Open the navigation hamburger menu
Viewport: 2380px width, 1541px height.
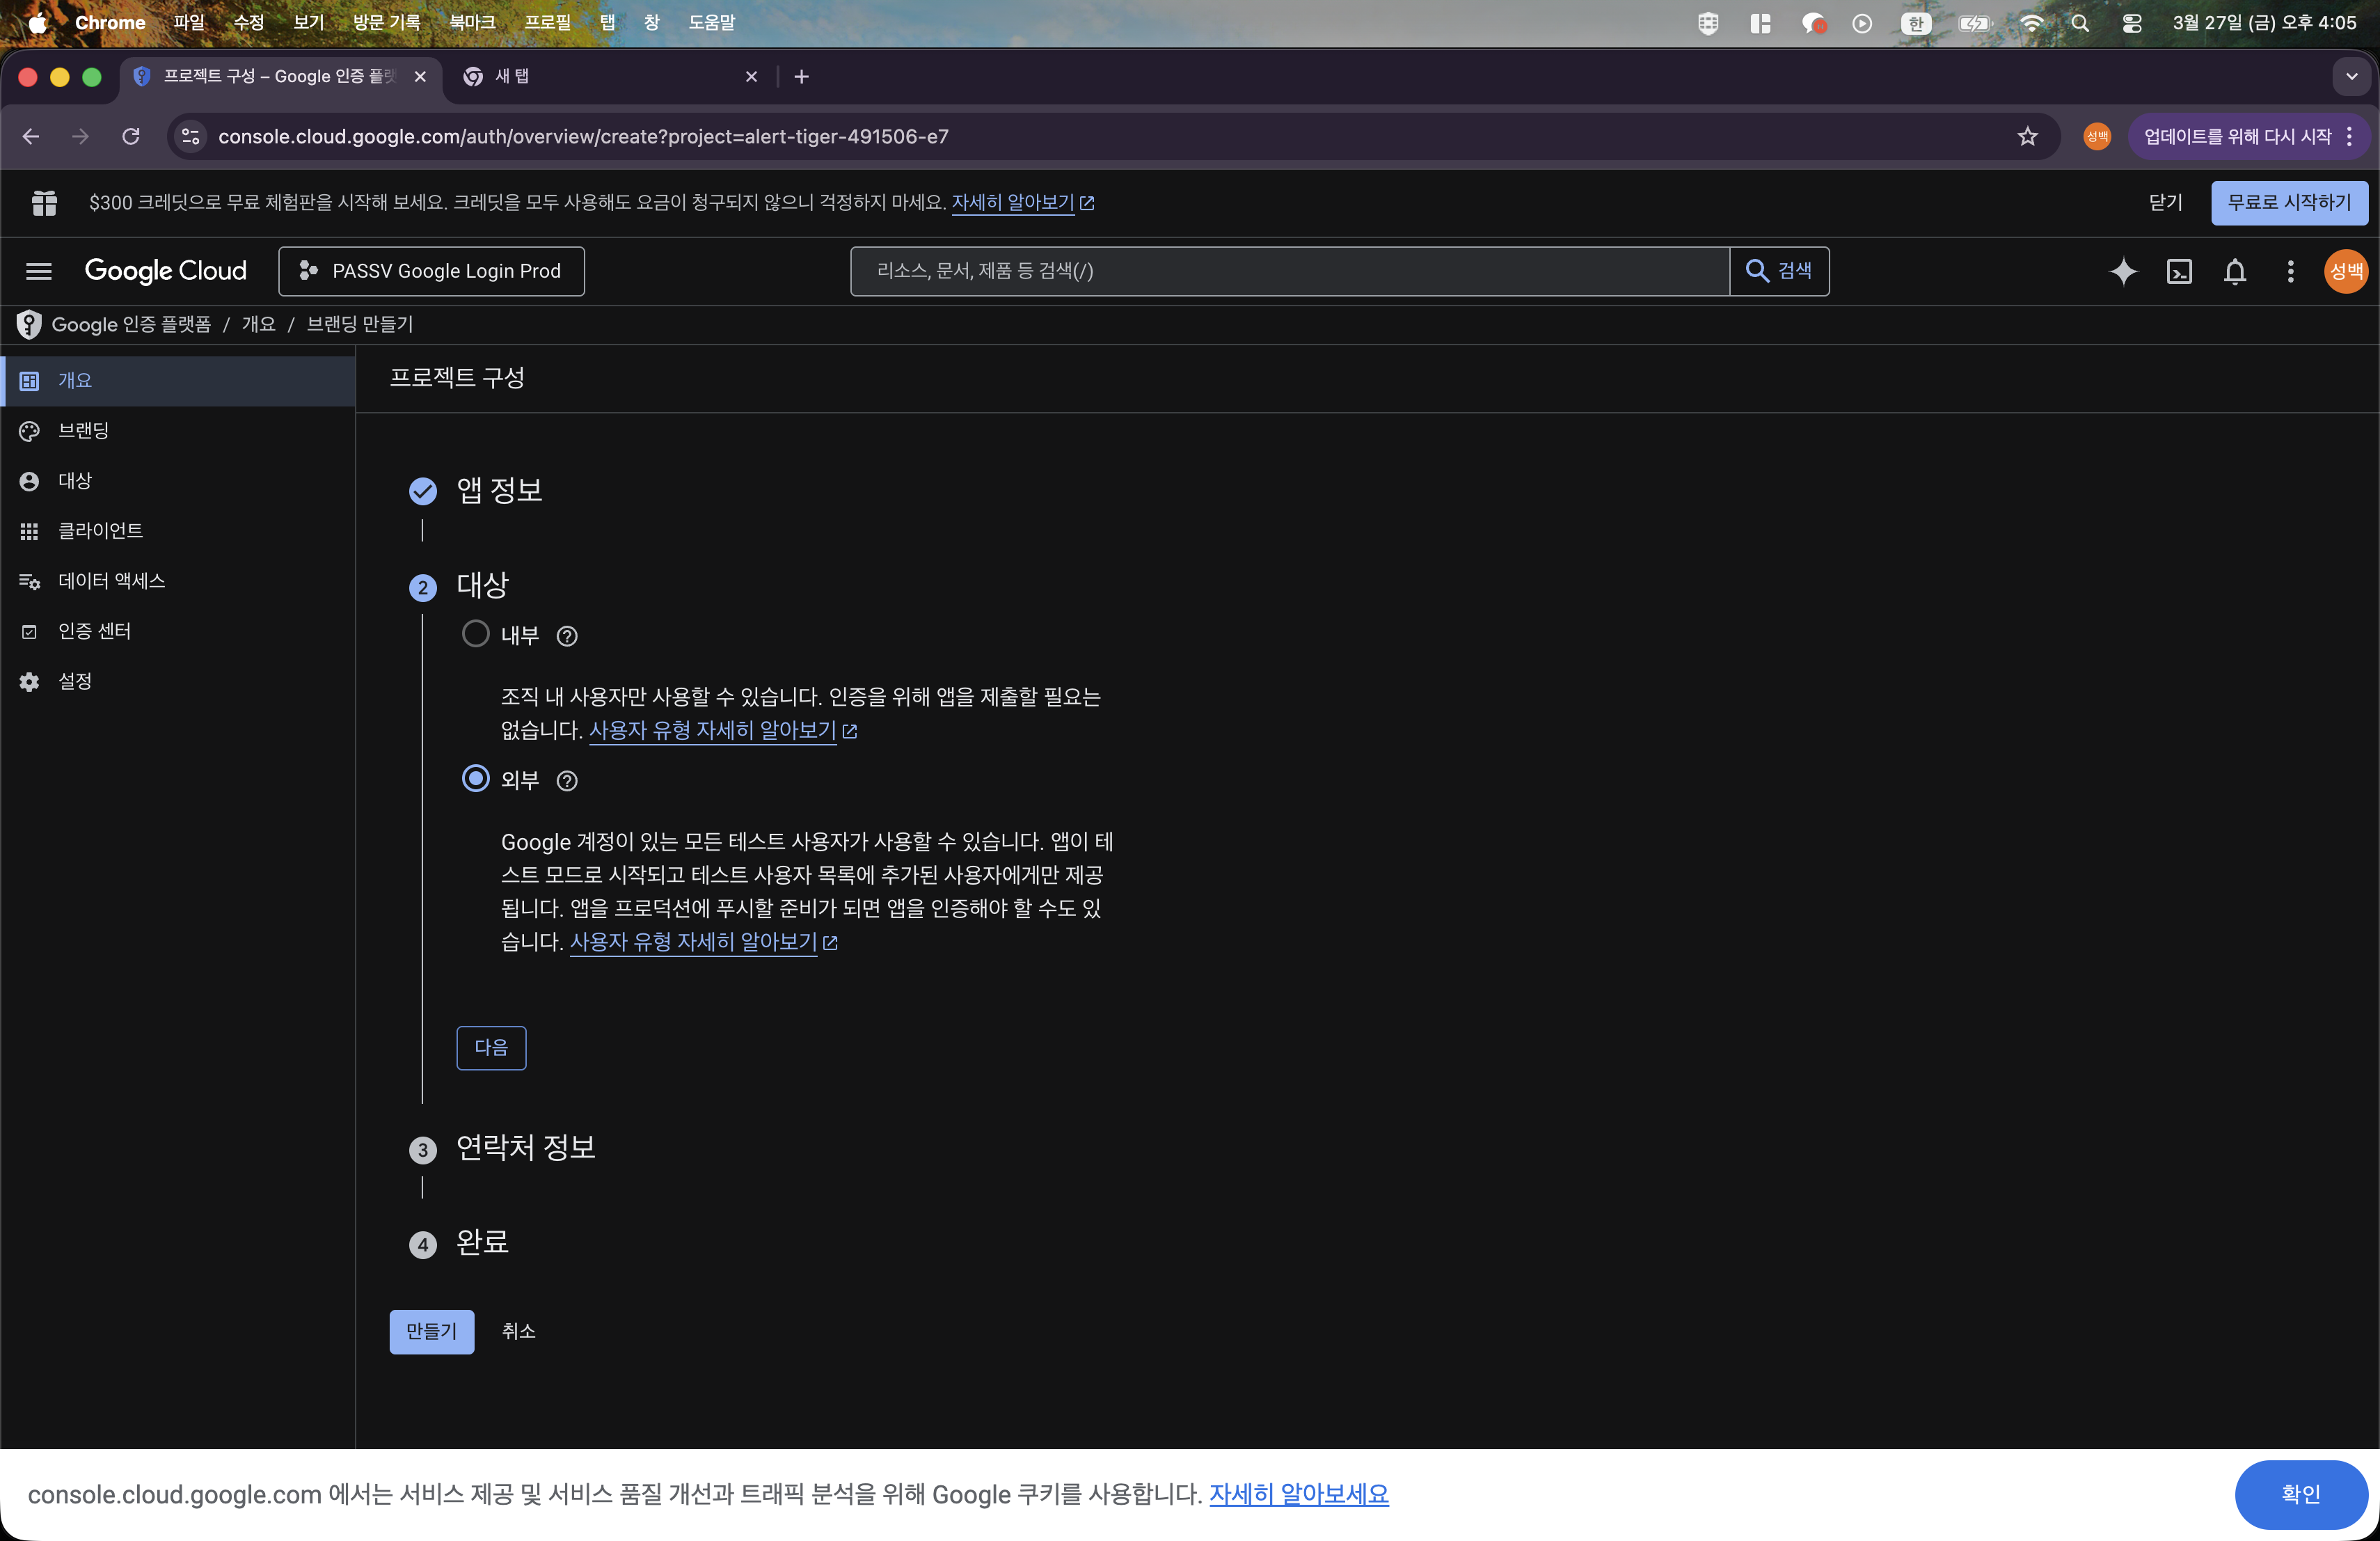coord(38,271)
